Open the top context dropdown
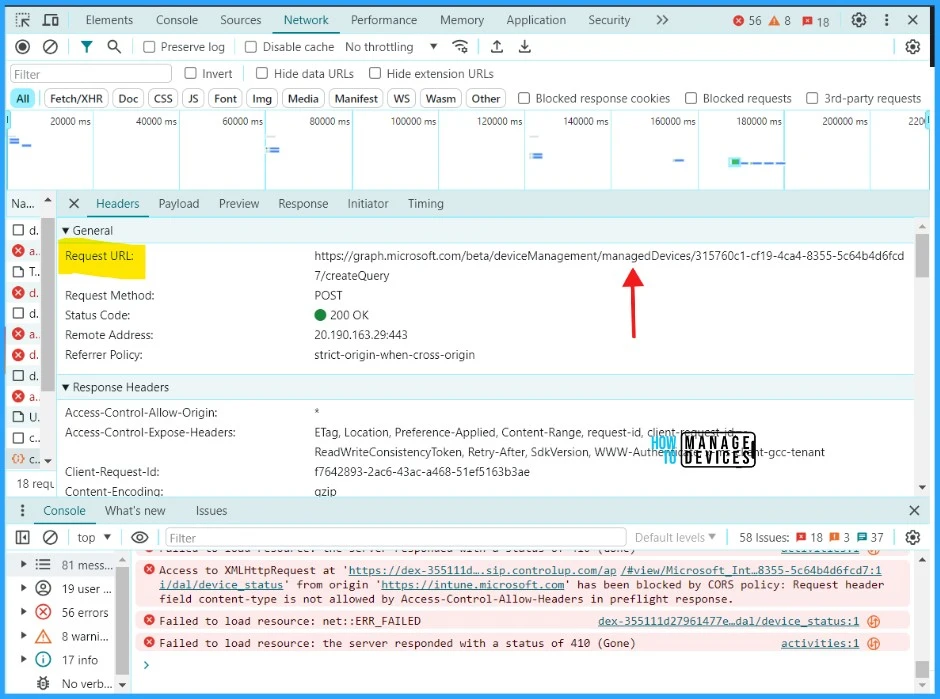The height and width of the screenshot is (699, 940). pyautogui.click(x=94, y=538)
